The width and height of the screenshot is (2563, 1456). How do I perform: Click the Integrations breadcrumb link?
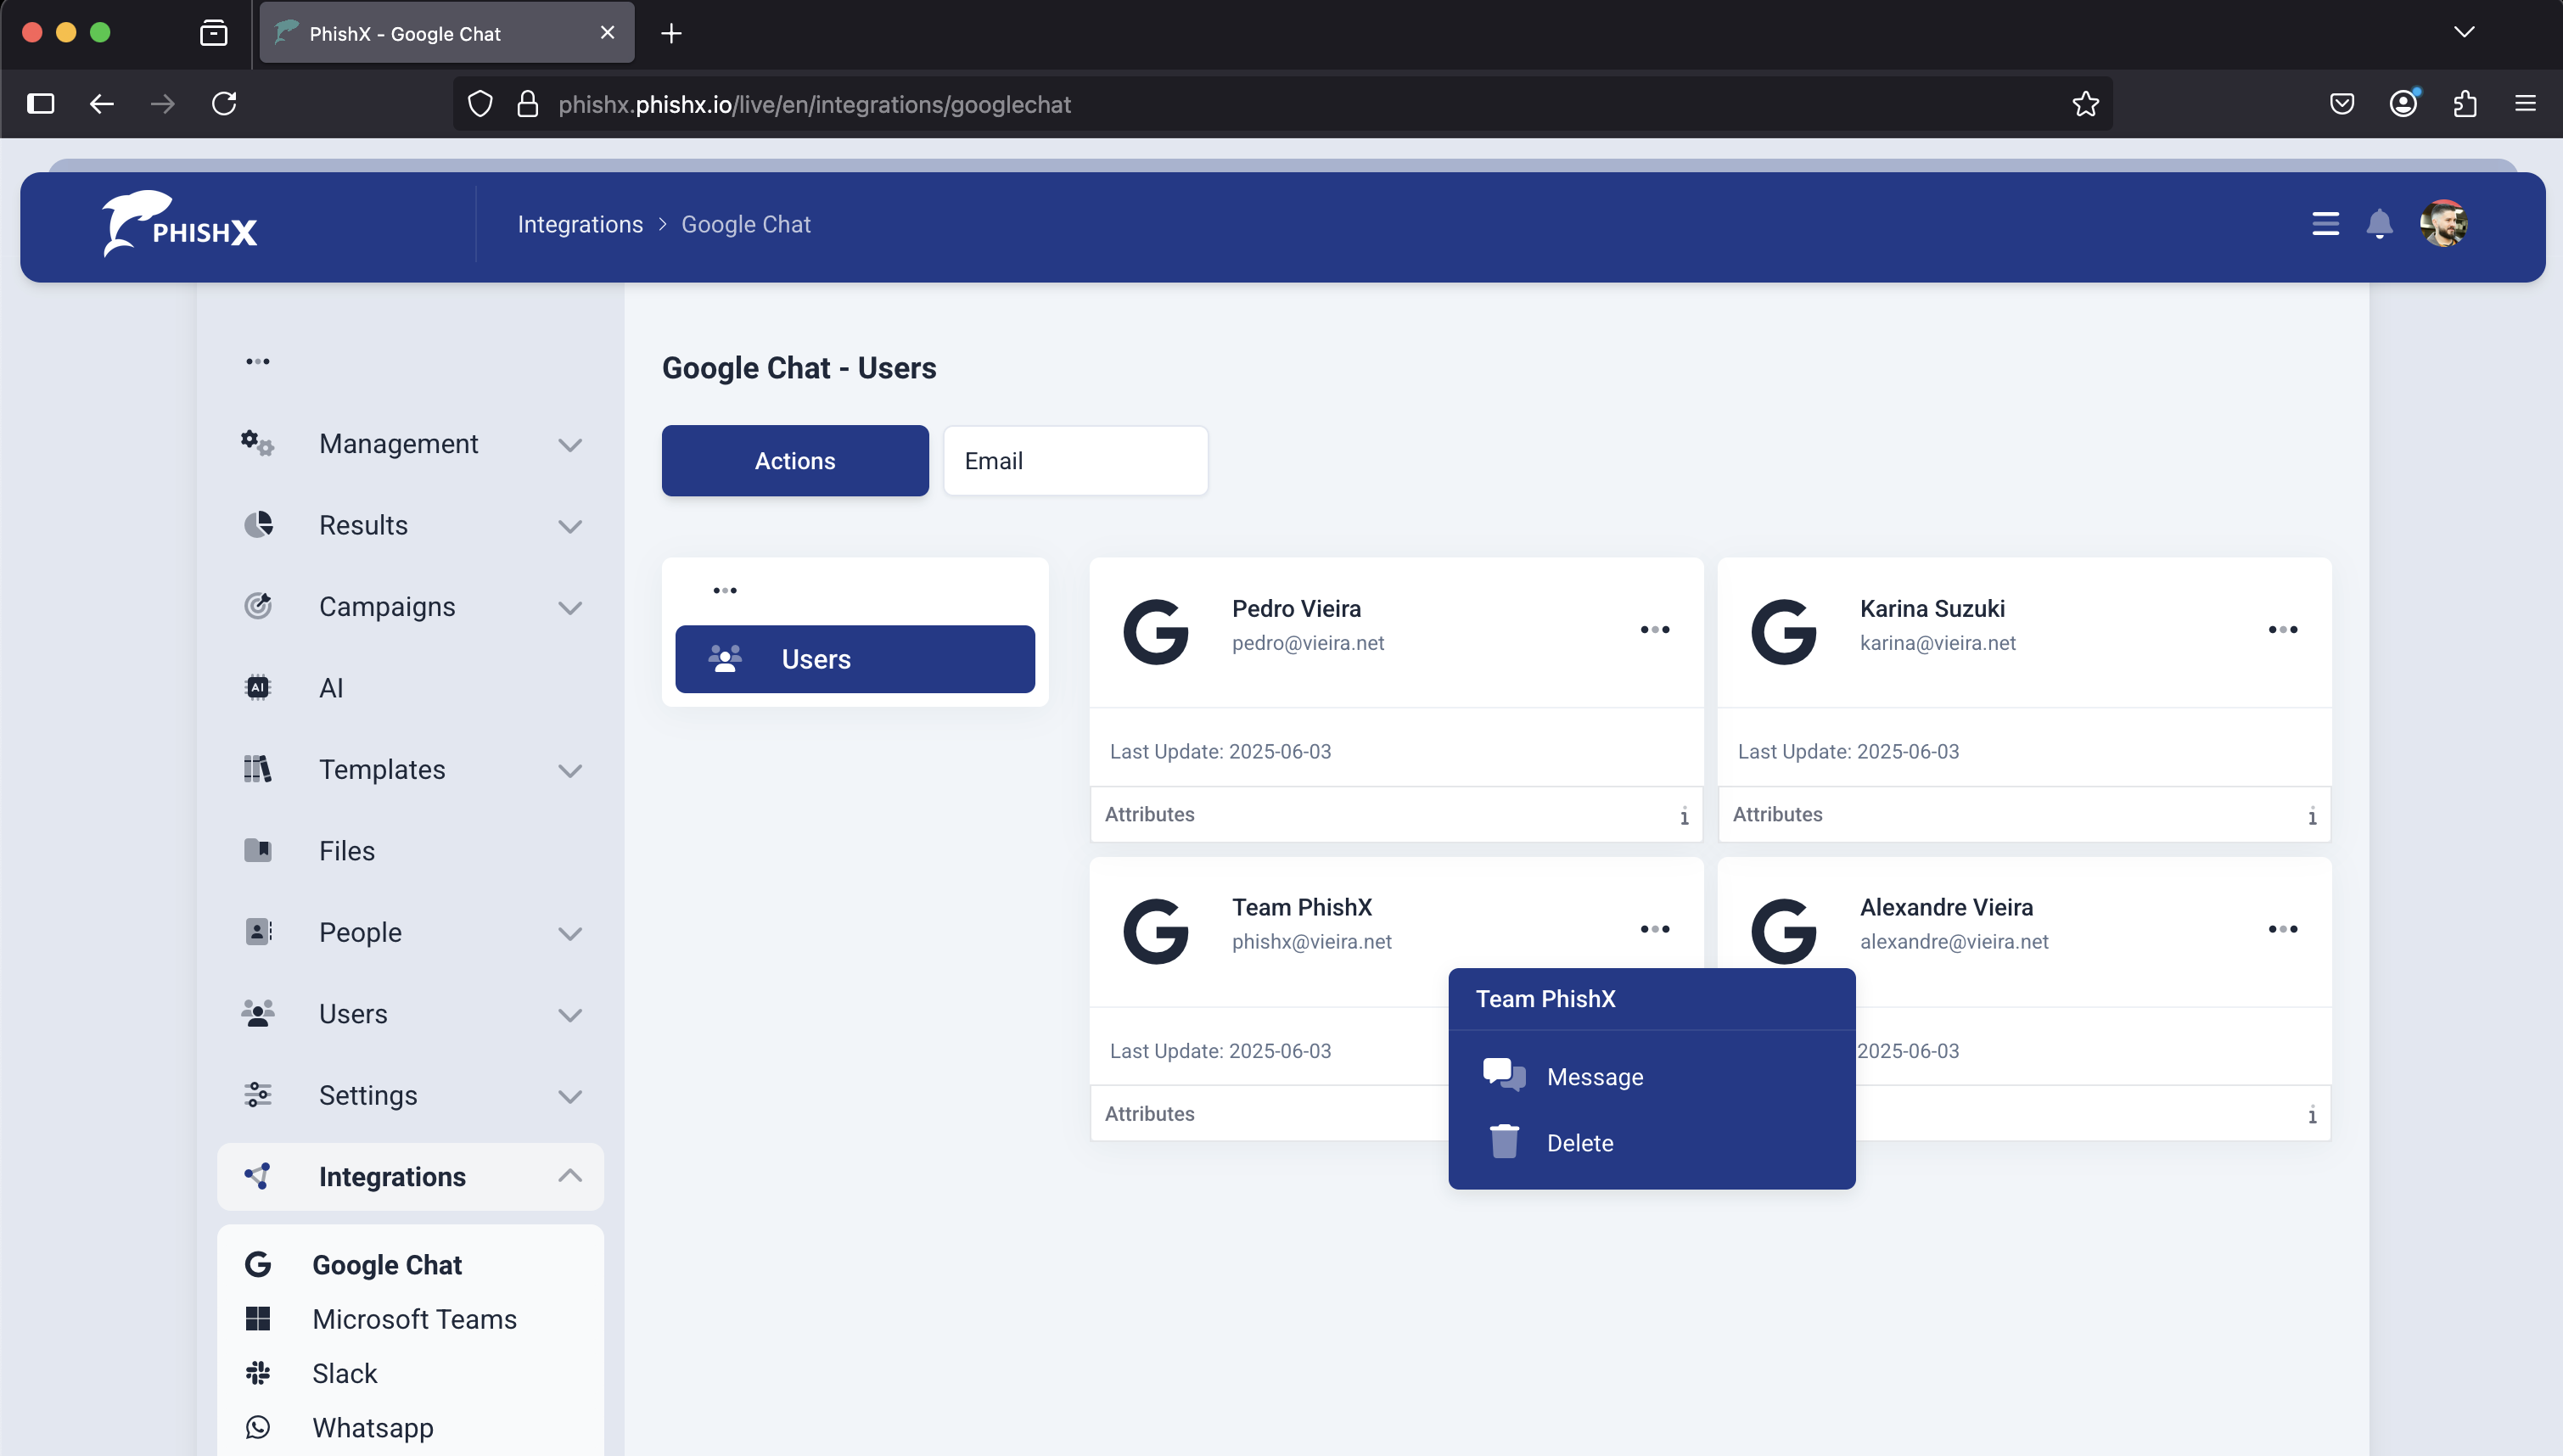tap(580, 224)
